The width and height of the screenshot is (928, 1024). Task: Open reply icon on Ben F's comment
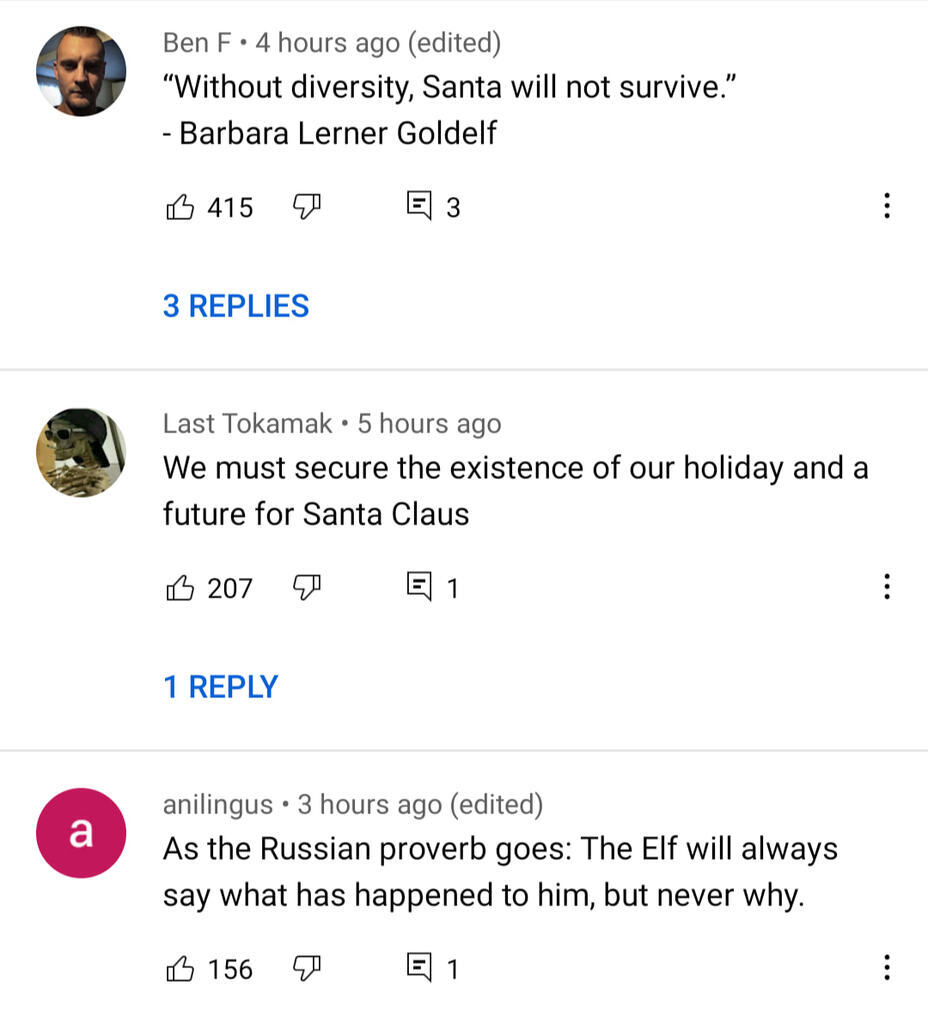[x=419, y=207]
